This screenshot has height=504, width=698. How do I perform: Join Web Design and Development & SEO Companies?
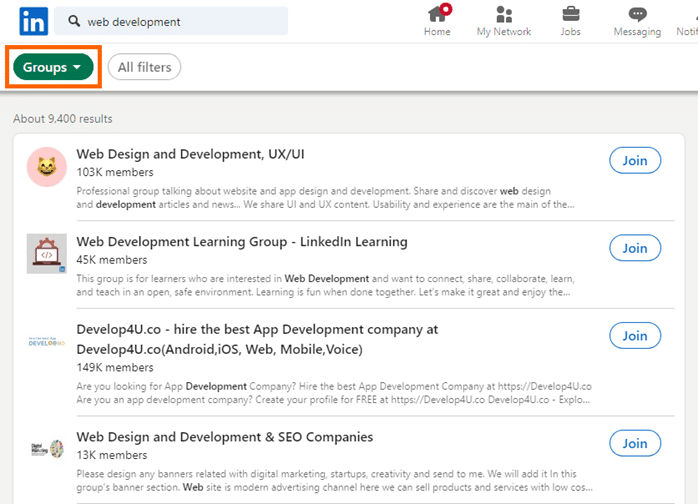click(635, 443)
